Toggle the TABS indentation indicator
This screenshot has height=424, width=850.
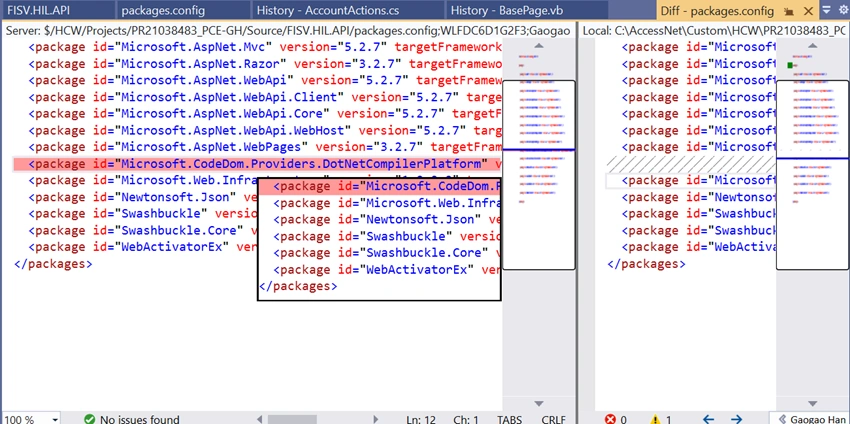tap(509, 419)
